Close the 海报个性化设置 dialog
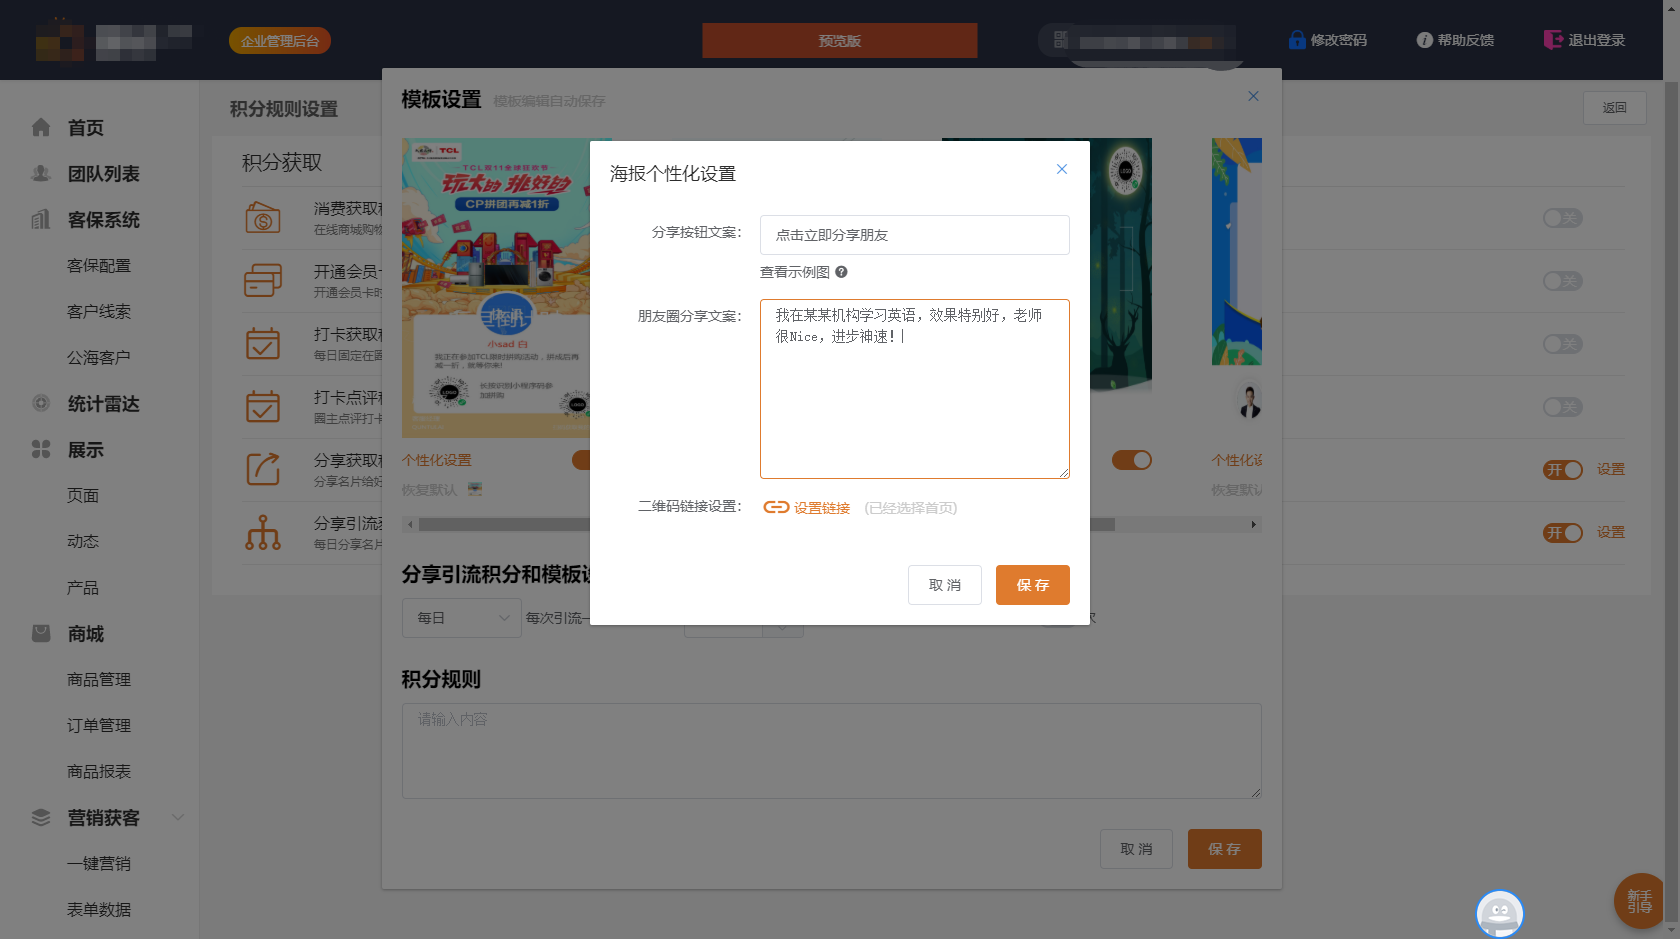Viewport: 1680px width, 939px height. (x=1061, y=169)
